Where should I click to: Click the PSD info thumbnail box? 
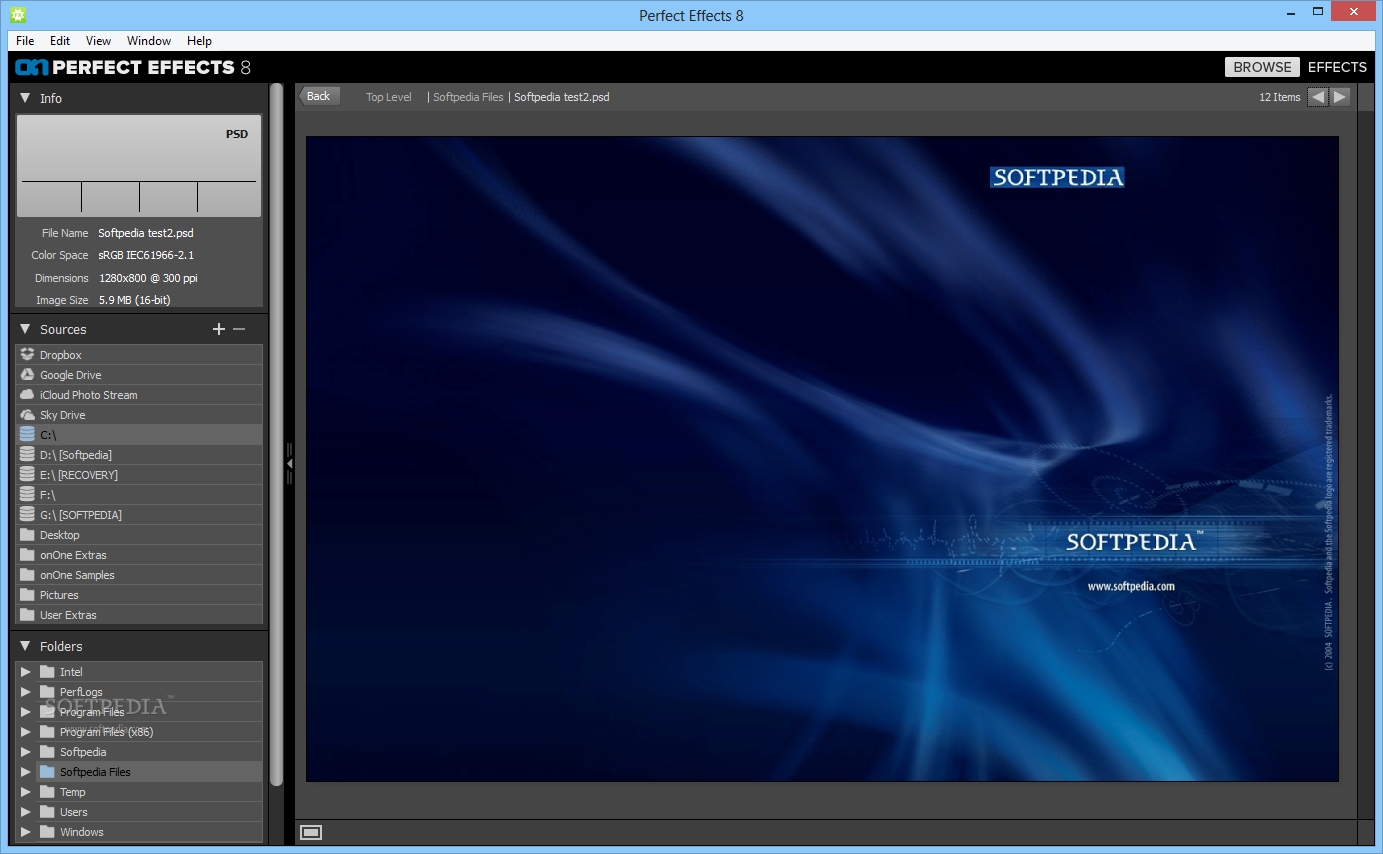point(139,165)
